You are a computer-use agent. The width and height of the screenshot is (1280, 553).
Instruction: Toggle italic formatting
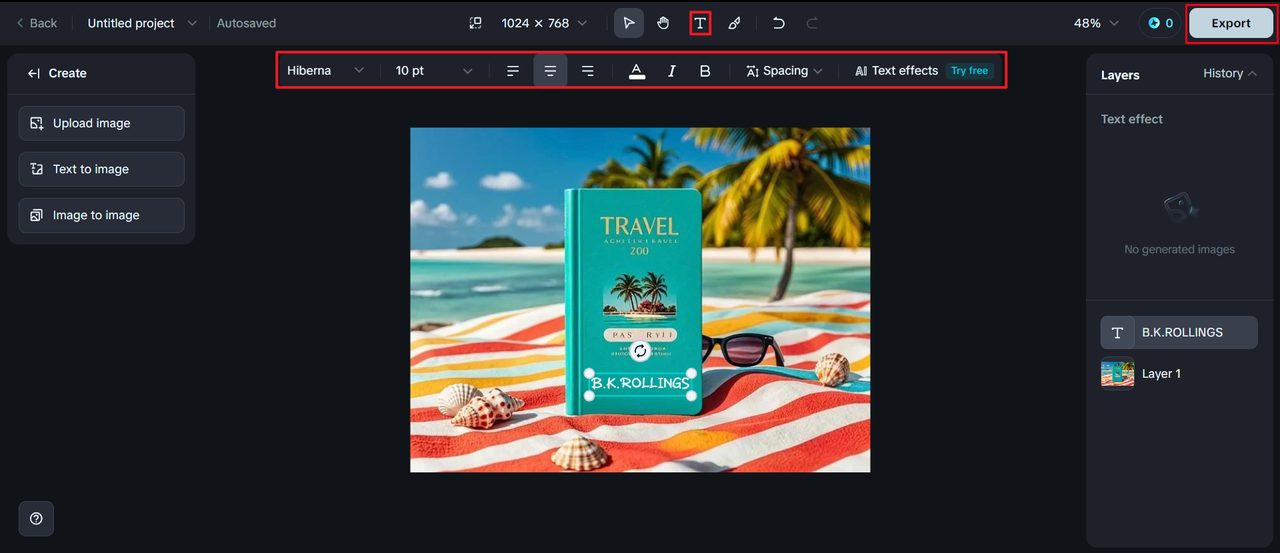pyautogui.click(x=671, y=71)
